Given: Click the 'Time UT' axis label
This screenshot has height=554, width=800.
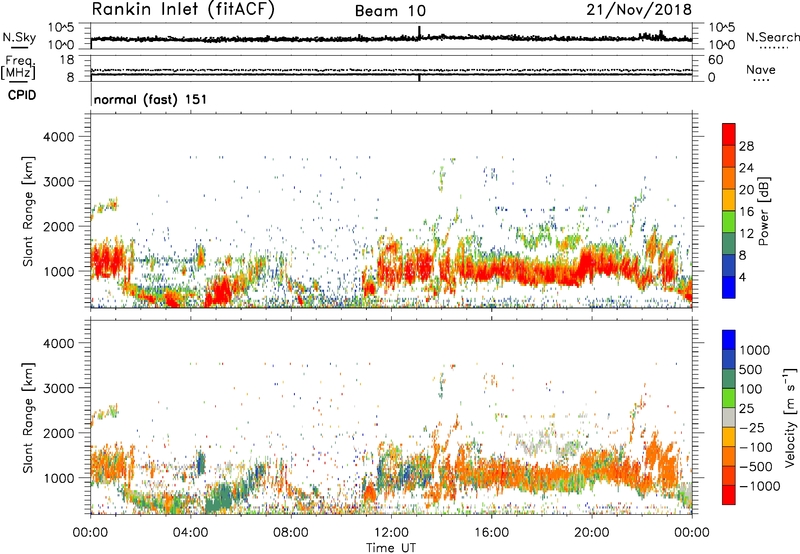Looking at the screenshot, I should [391, 548].
